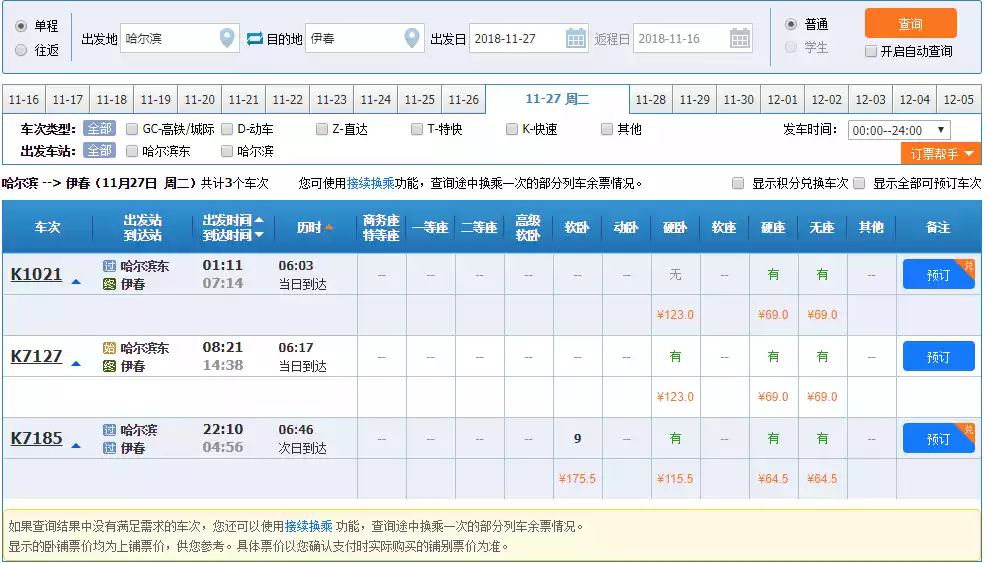985x563 pixels.
Task: Select the 往返 round-trip radio button
Action: [x=21, y=50]
